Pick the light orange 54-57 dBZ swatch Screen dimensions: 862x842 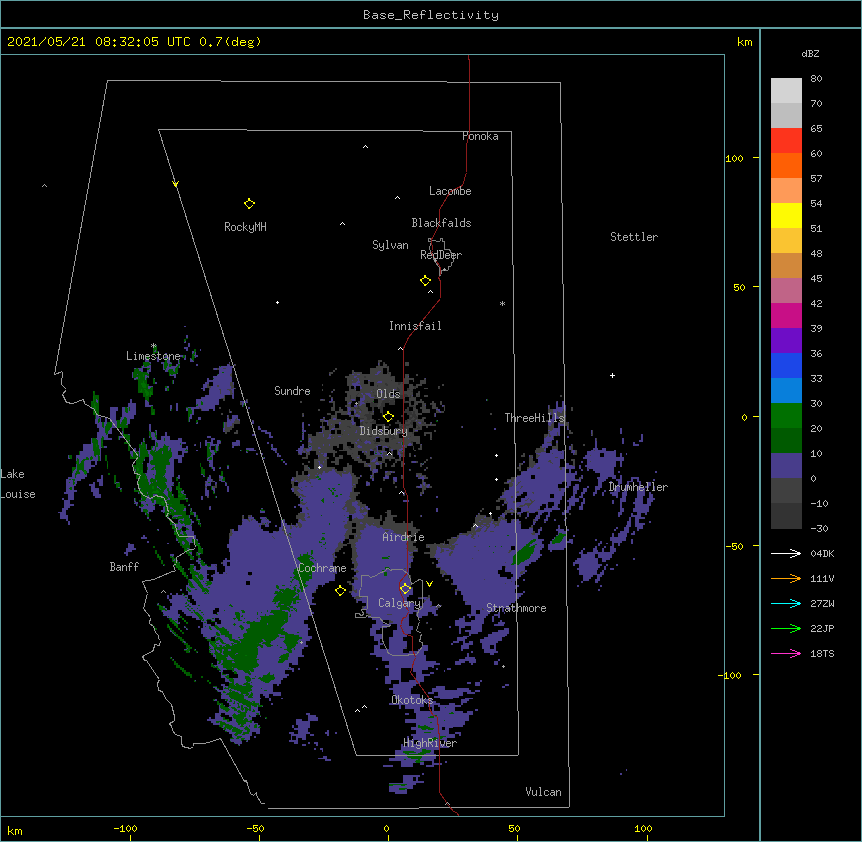coord(786,191)
